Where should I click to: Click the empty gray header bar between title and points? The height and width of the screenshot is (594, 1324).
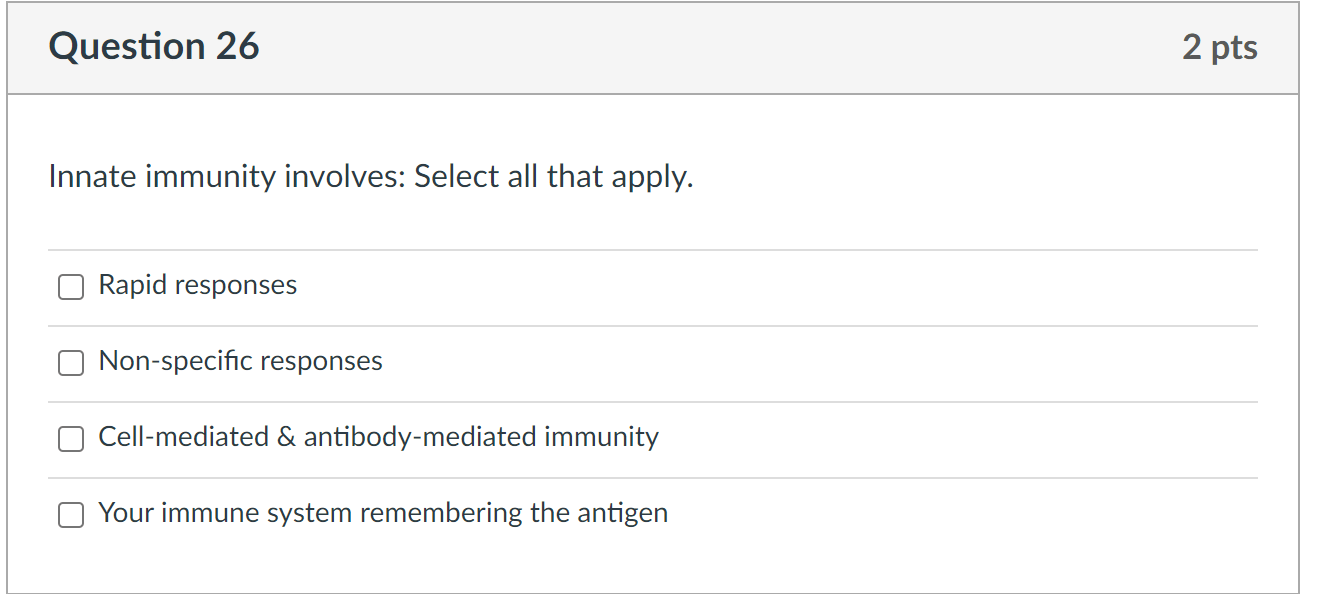(x=700, y=47)
